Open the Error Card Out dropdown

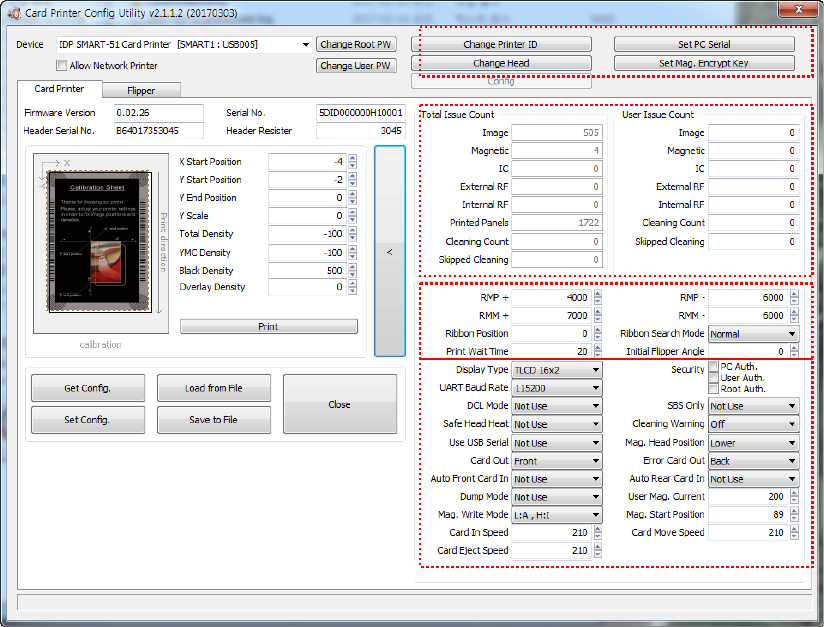tap(754, 461)
